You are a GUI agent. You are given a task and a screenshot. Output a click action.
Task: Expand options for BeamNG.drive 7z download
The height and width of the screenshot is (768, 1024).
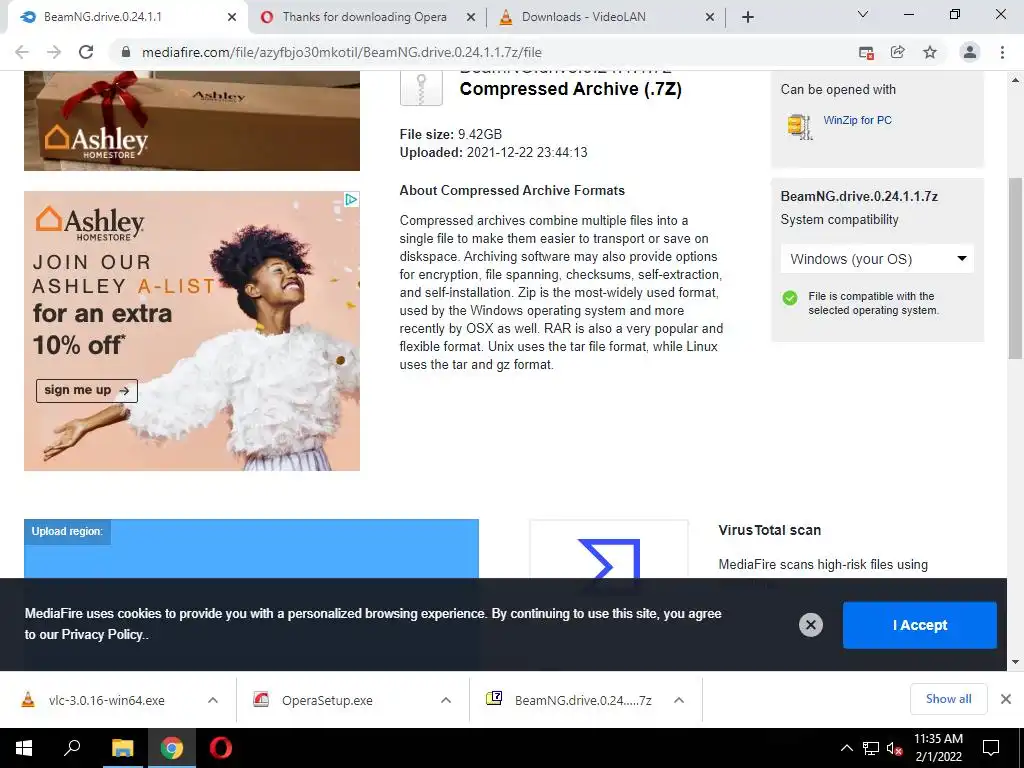pos(679,700)
